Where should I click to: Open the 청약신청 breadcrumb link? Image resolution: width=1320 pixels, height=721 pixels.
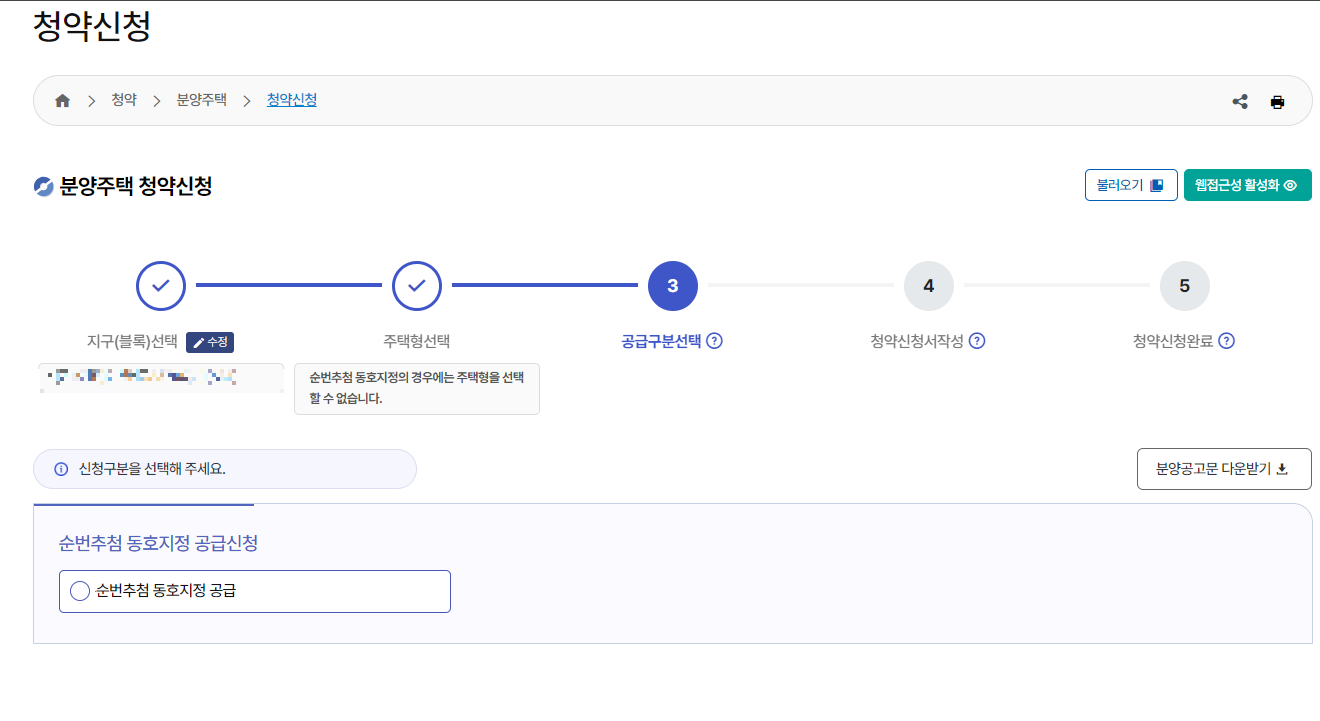(x=291, y=100)
